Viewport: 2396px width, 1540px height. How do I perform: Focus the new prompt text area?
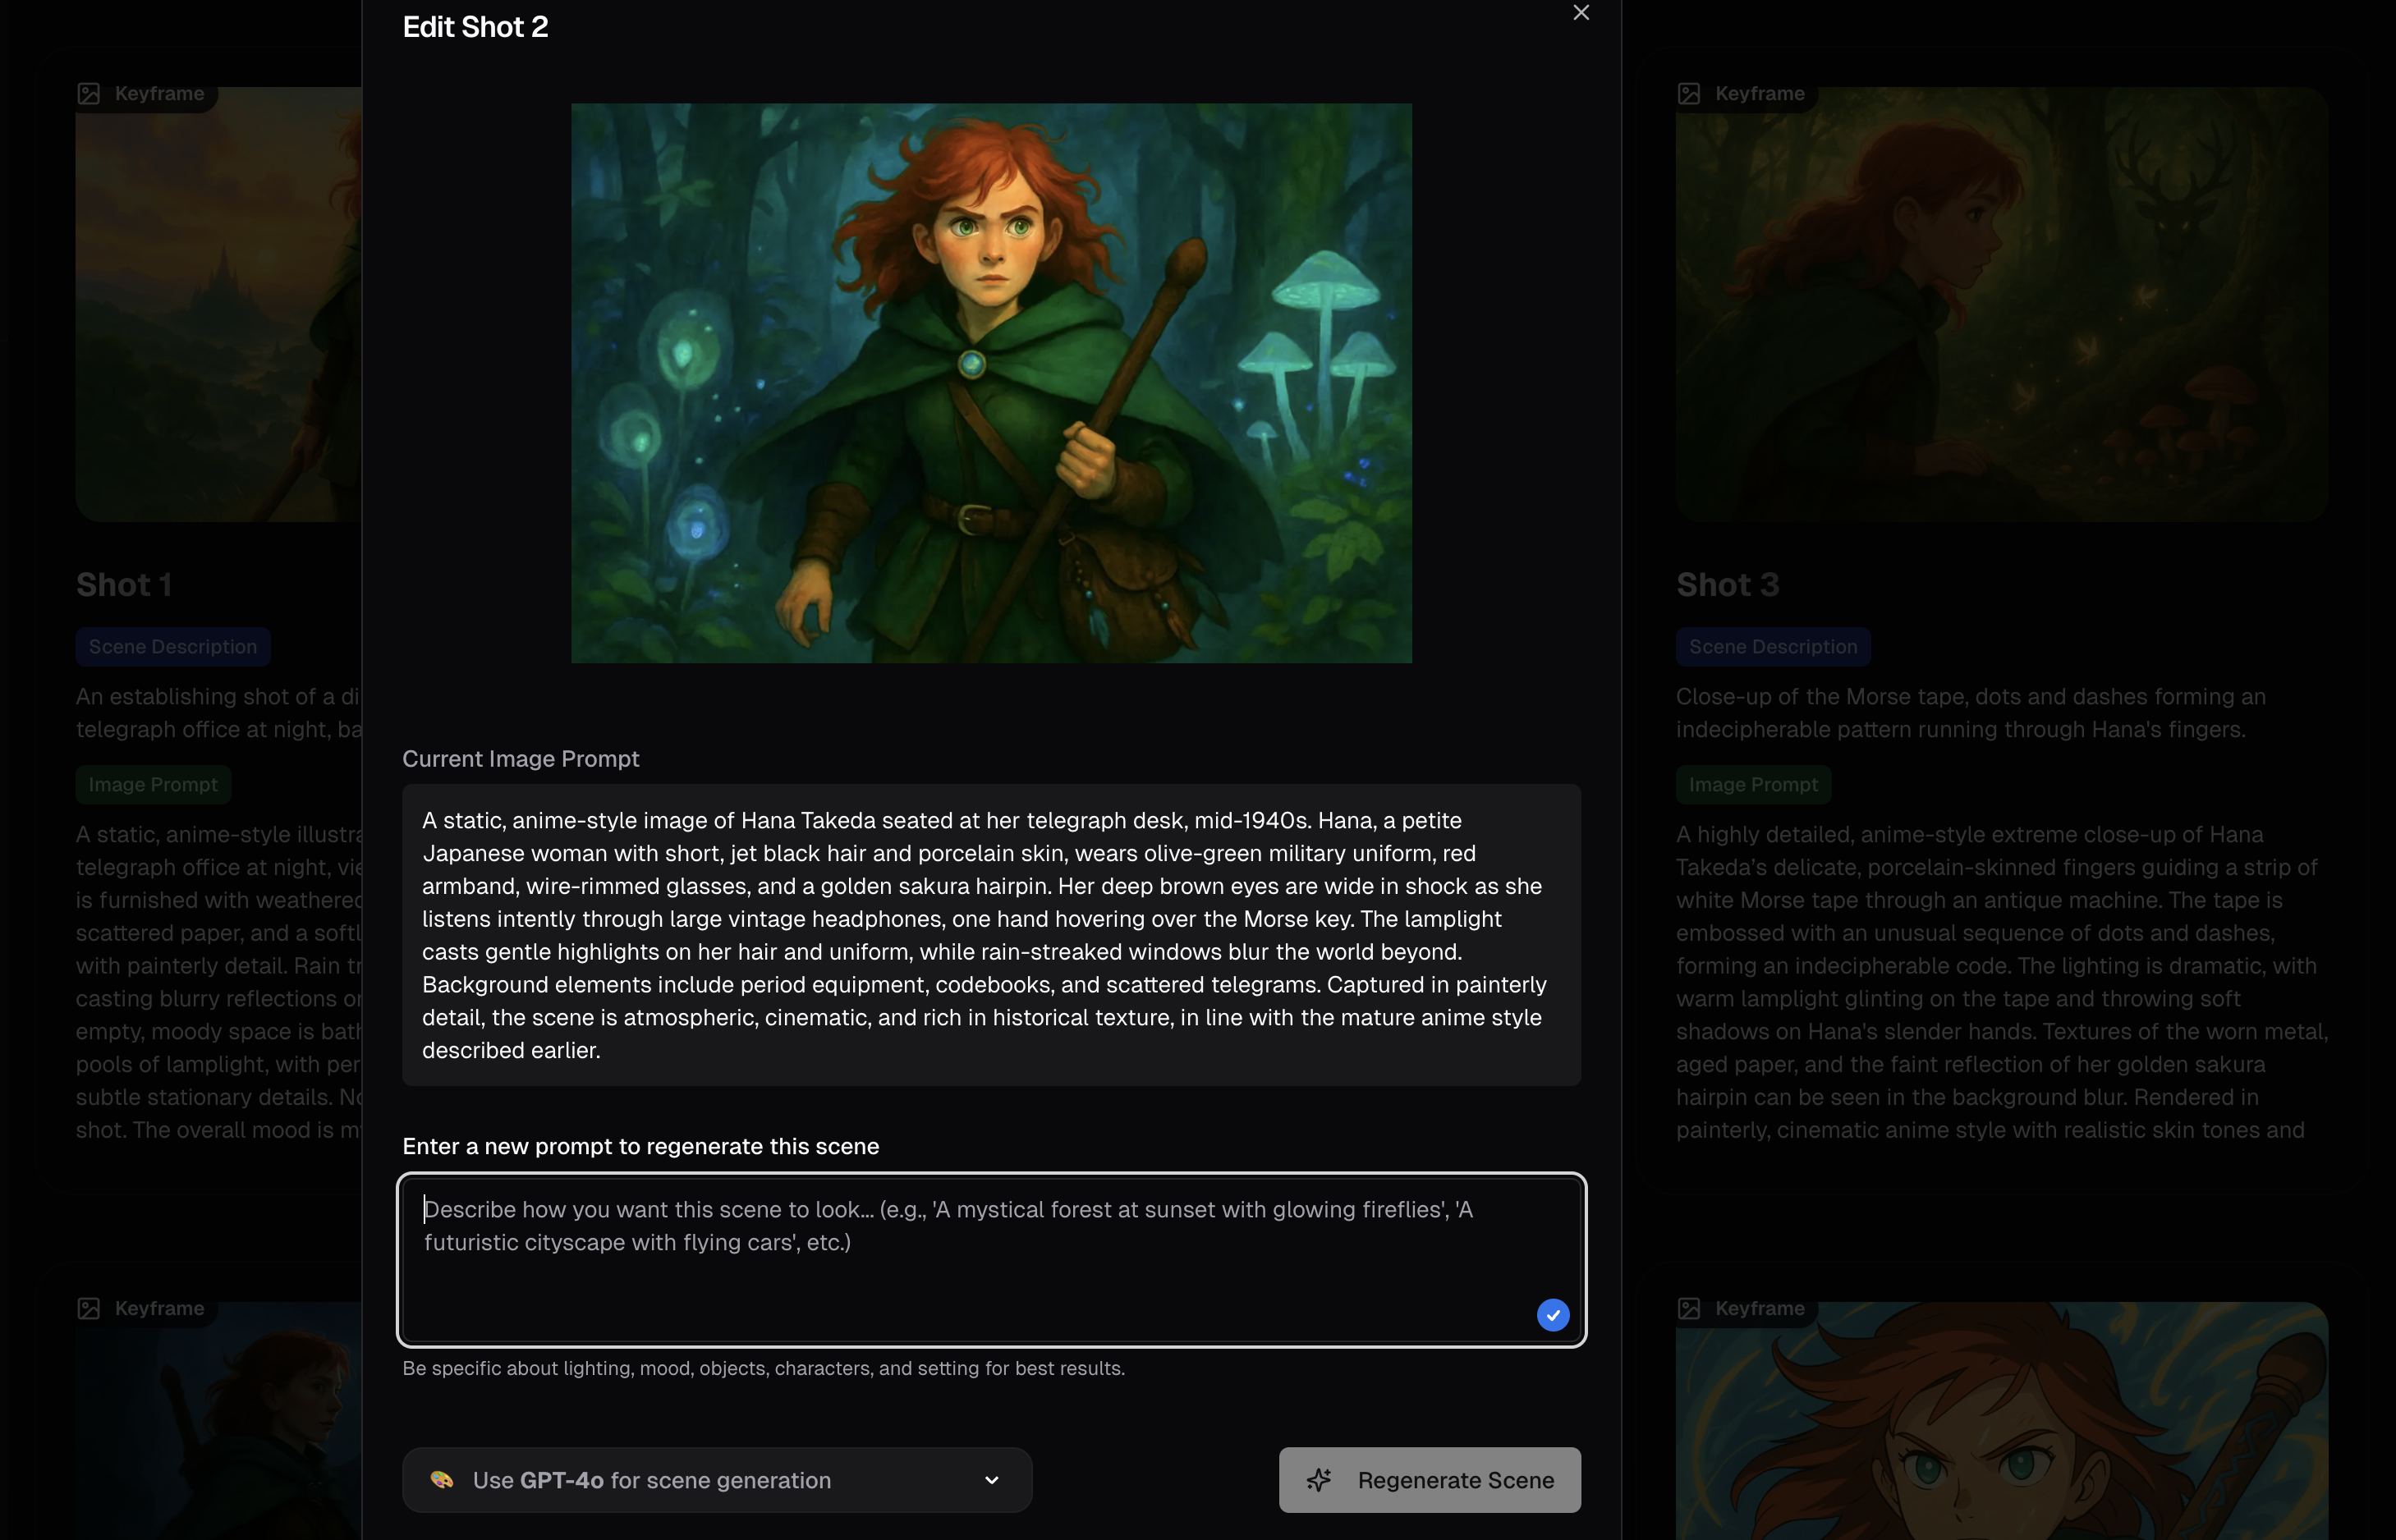(991, 1260)
